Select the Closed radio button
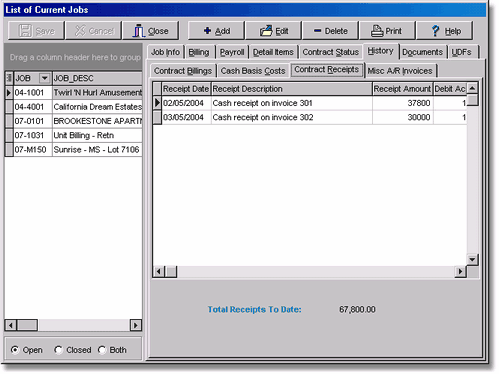The height and width of the screenshot is (374, 499). [58, 350]
